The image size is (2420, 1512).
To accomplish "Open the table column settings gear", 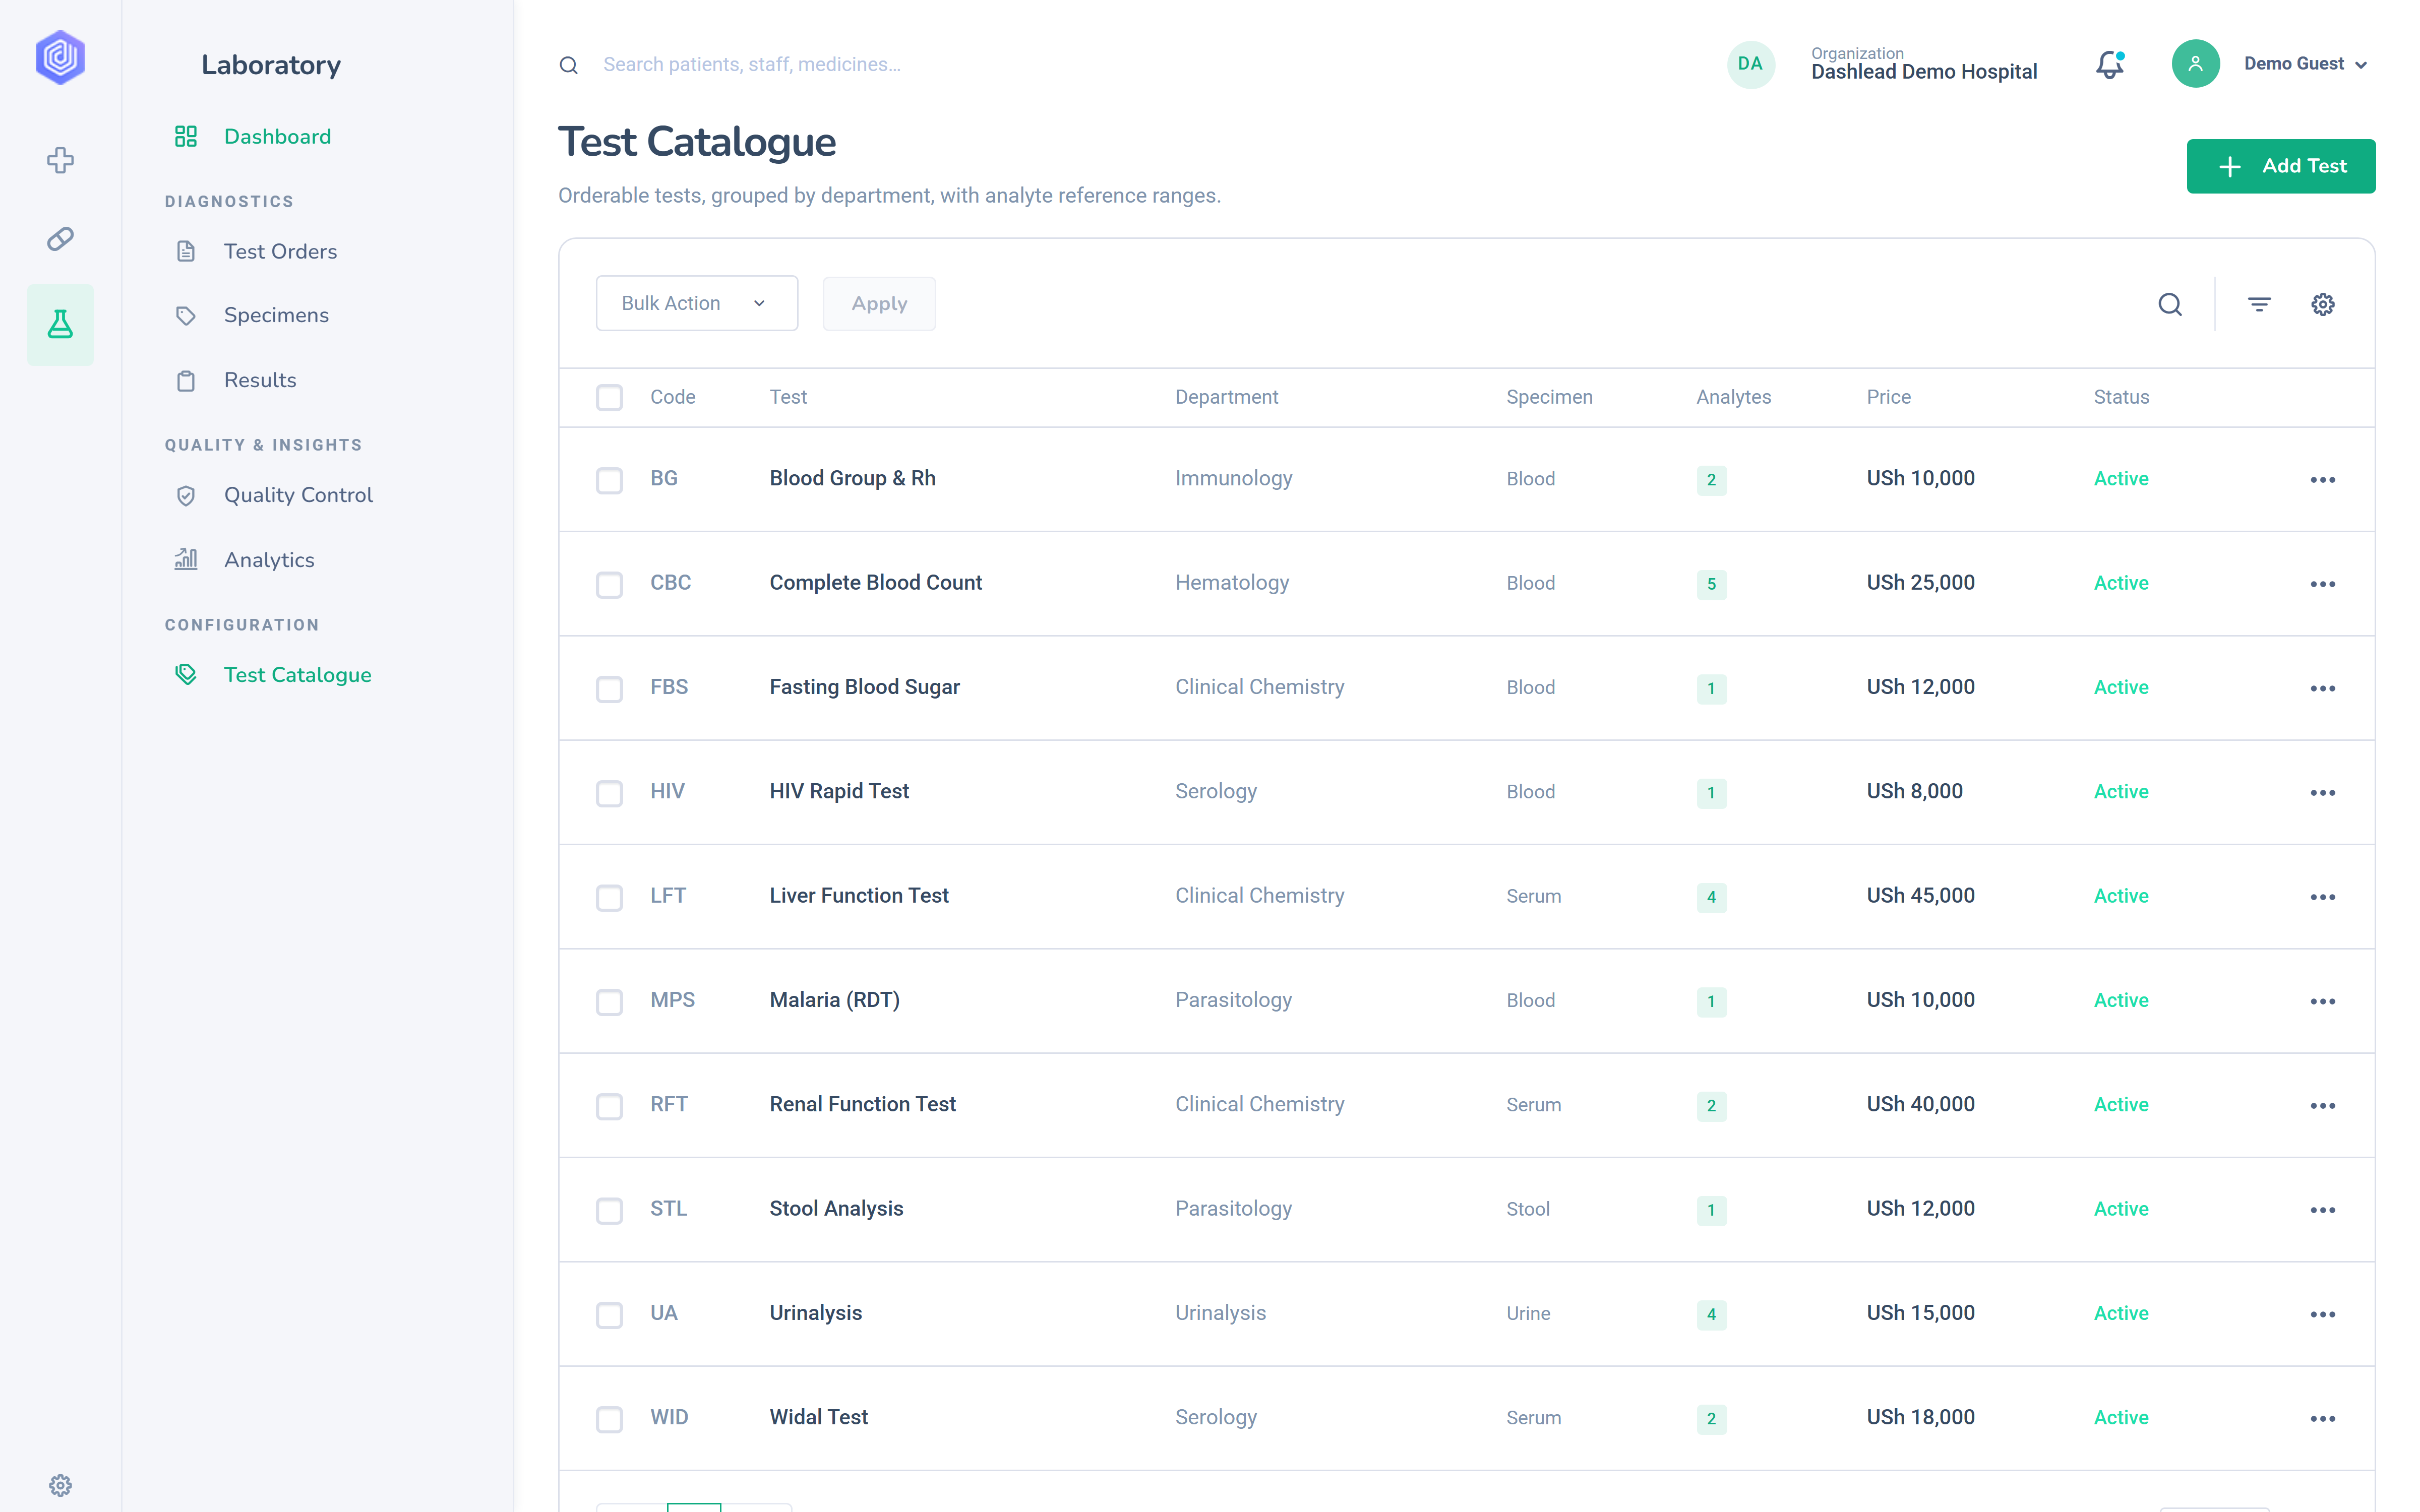I will (2323, 304).
